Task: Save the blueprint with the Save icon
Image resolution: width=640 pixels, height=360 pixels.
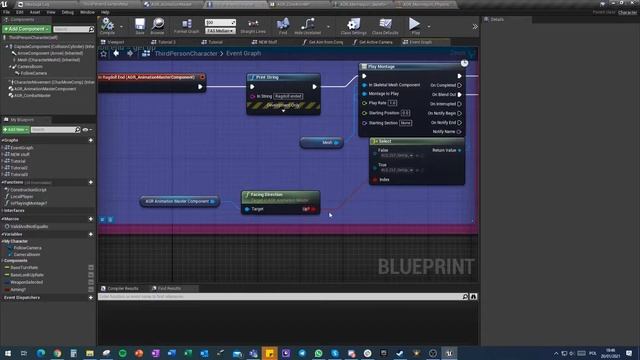Action: tap(140, 25)
